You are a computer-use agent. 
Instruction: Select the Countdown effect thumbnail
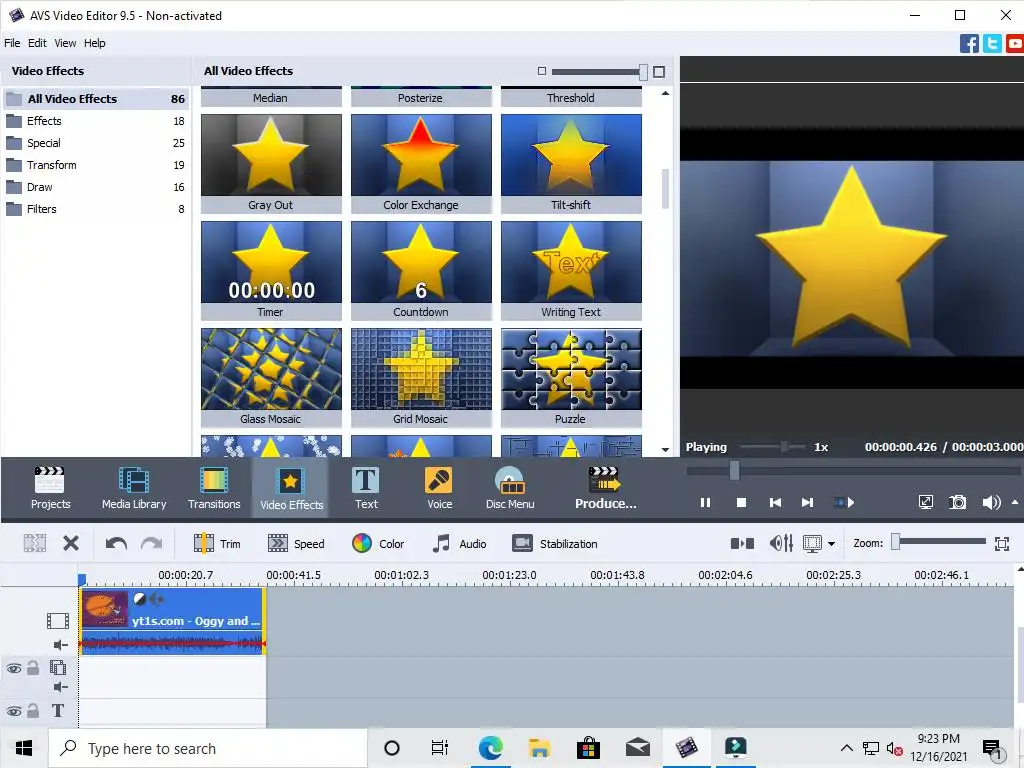[x=421, y=270]
